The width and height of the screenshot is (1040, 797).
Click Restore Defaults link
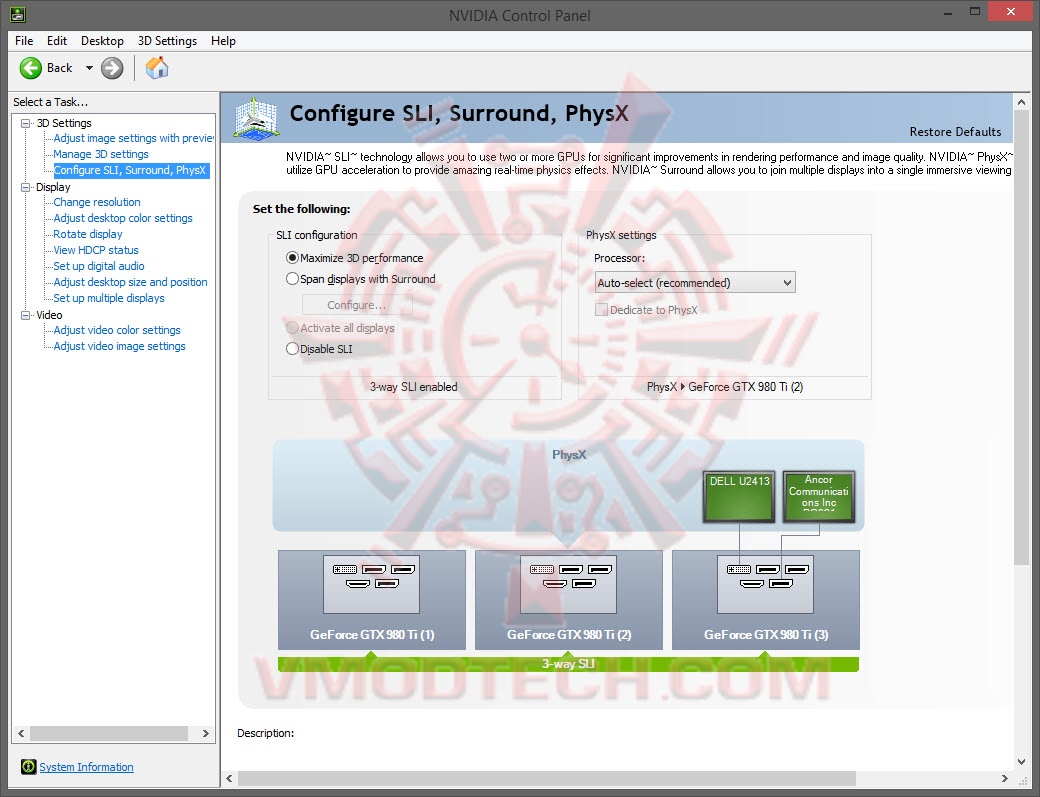click(x=955, y=132)
